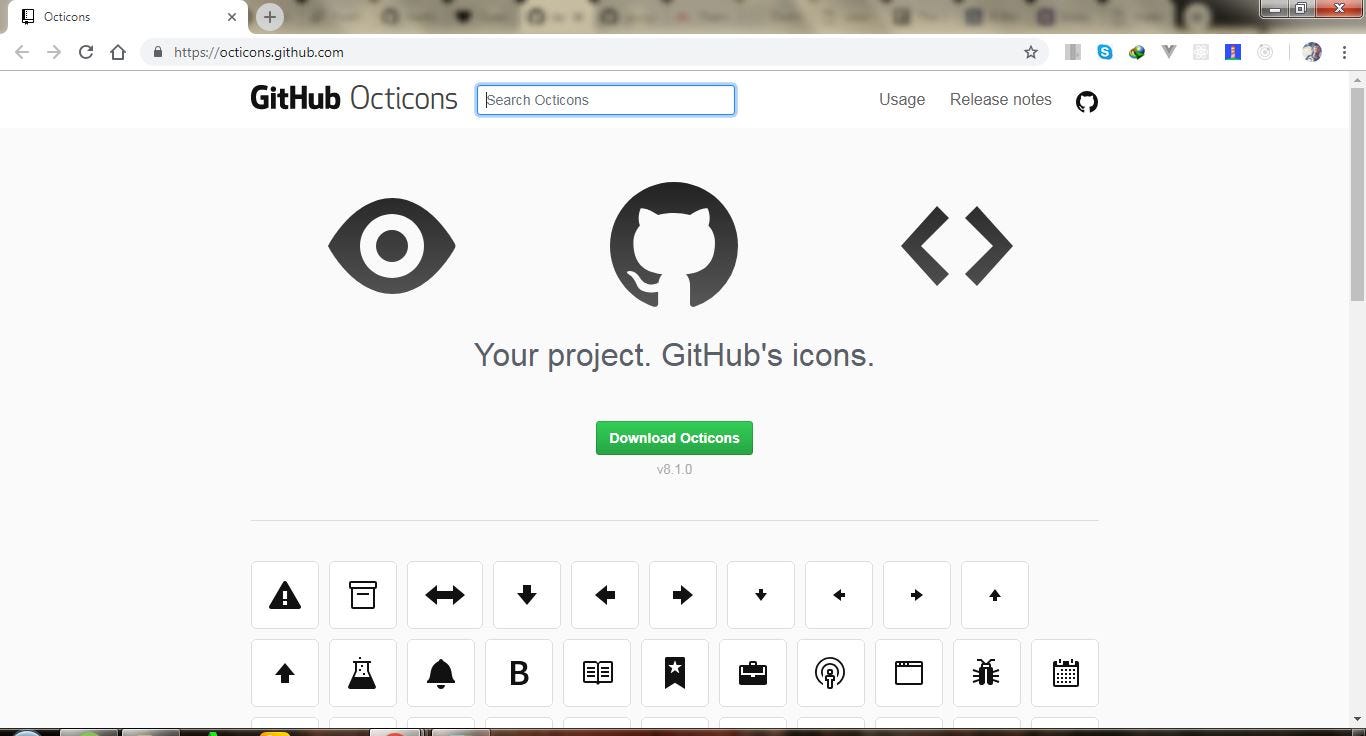Click the v8.1.0 version text

[674, 469]
